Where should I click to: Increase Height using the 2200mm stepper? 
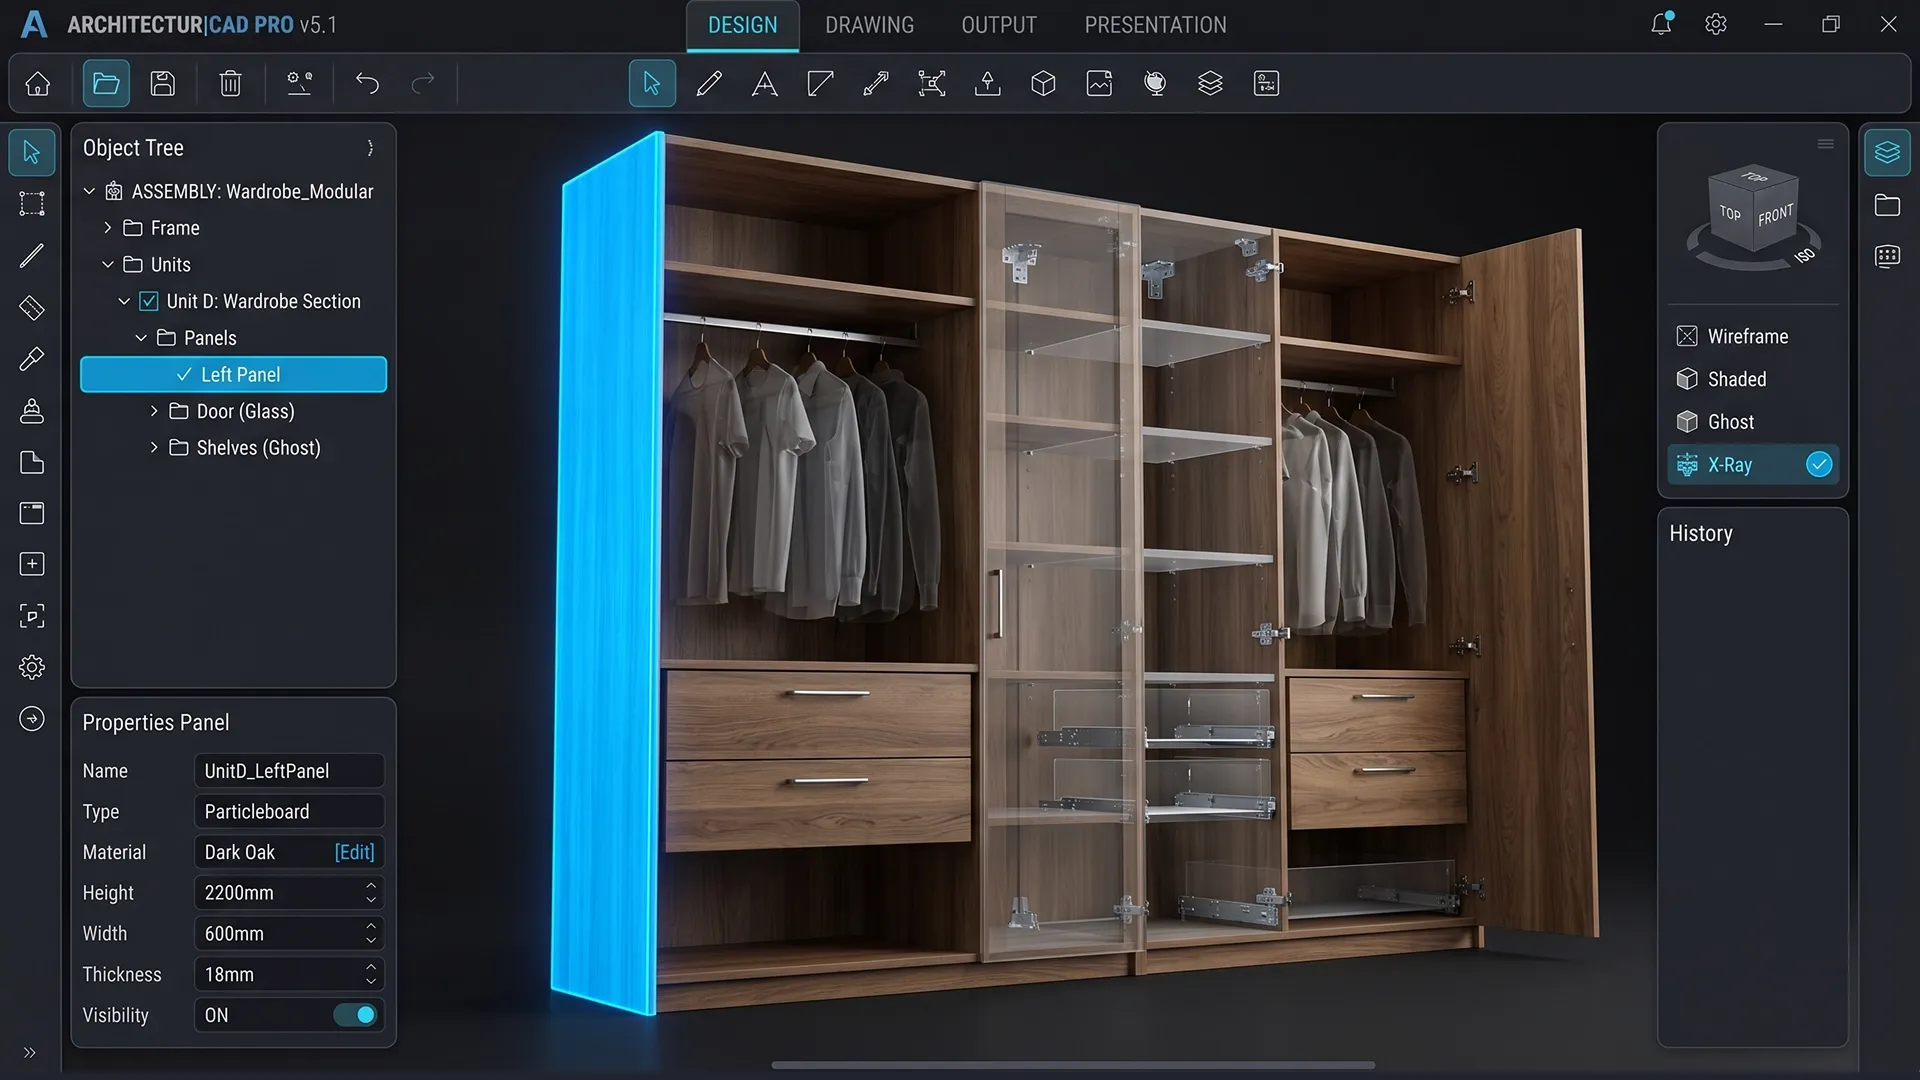click(370, 887)
